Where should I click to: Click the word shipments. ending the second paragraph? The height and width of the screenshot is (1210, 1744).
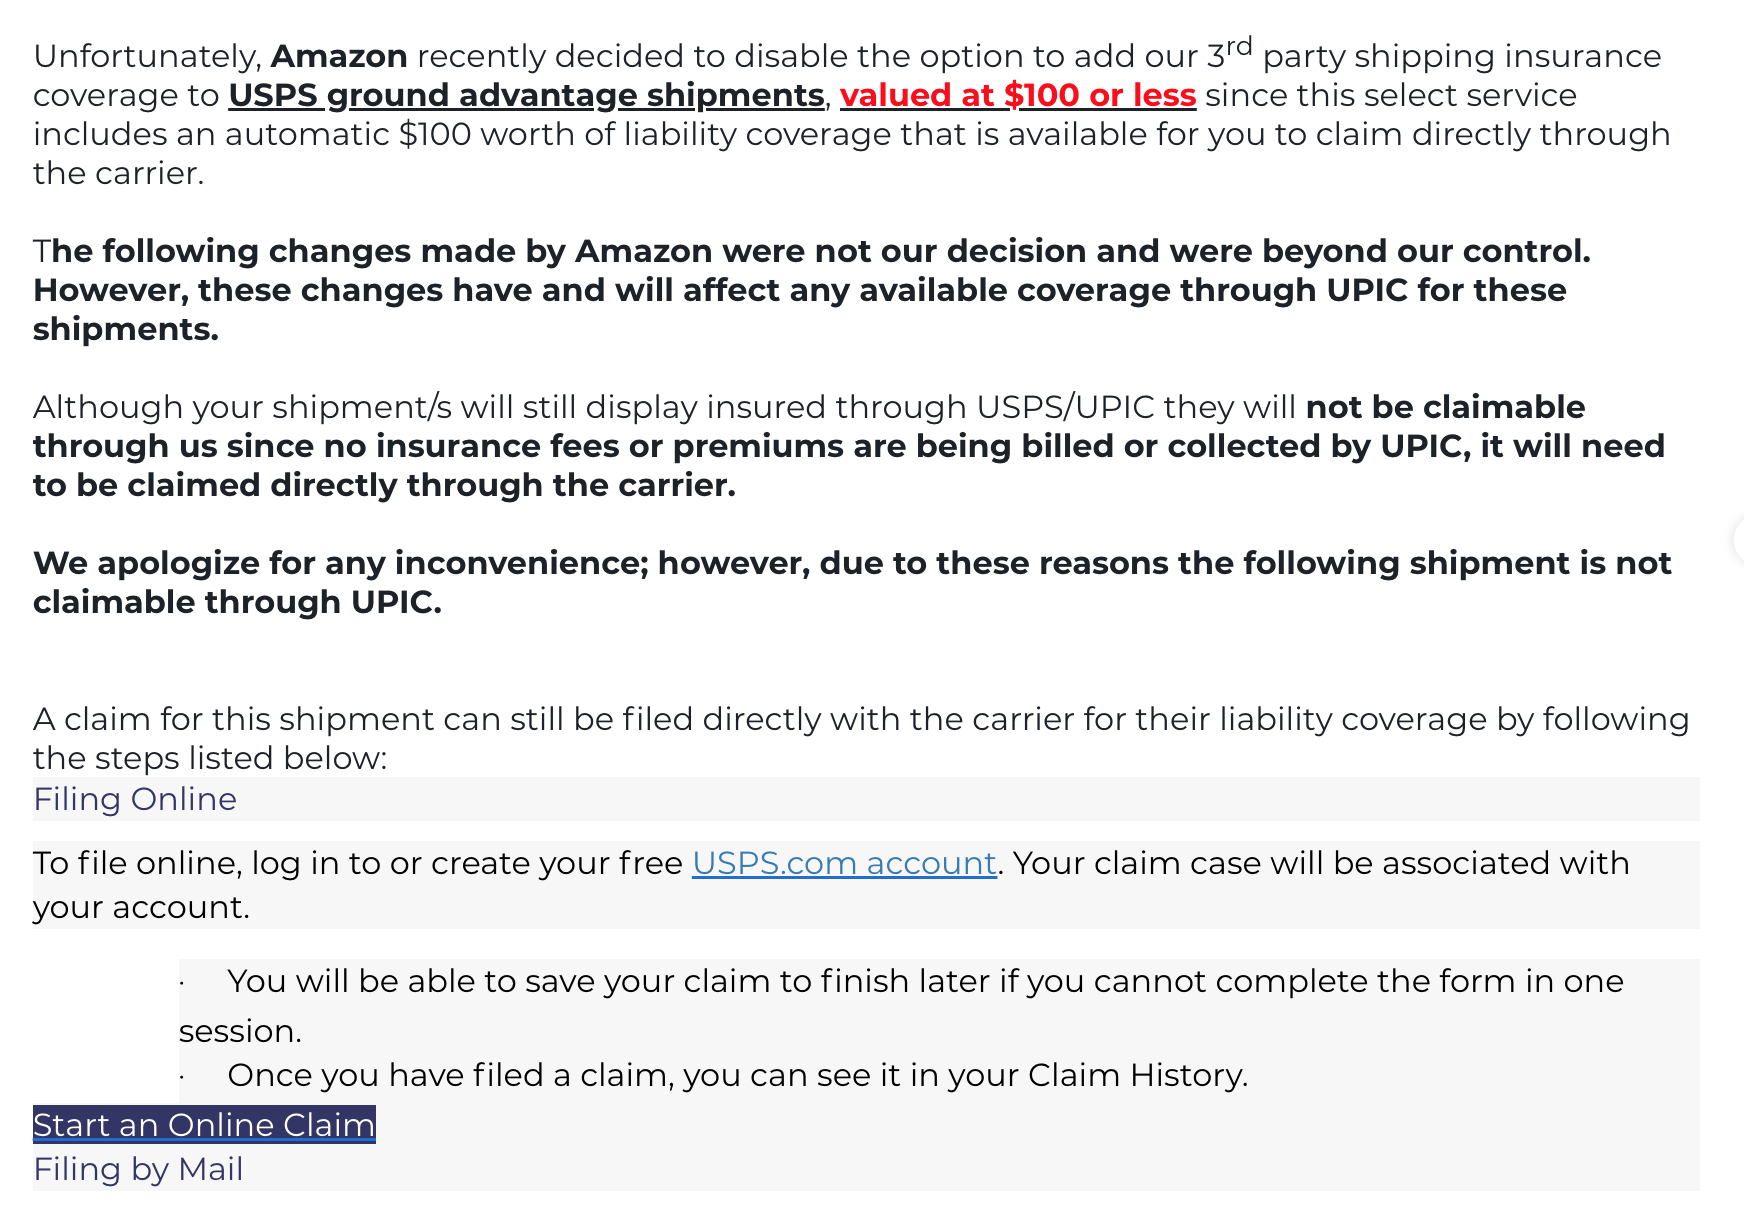point(126,329)
